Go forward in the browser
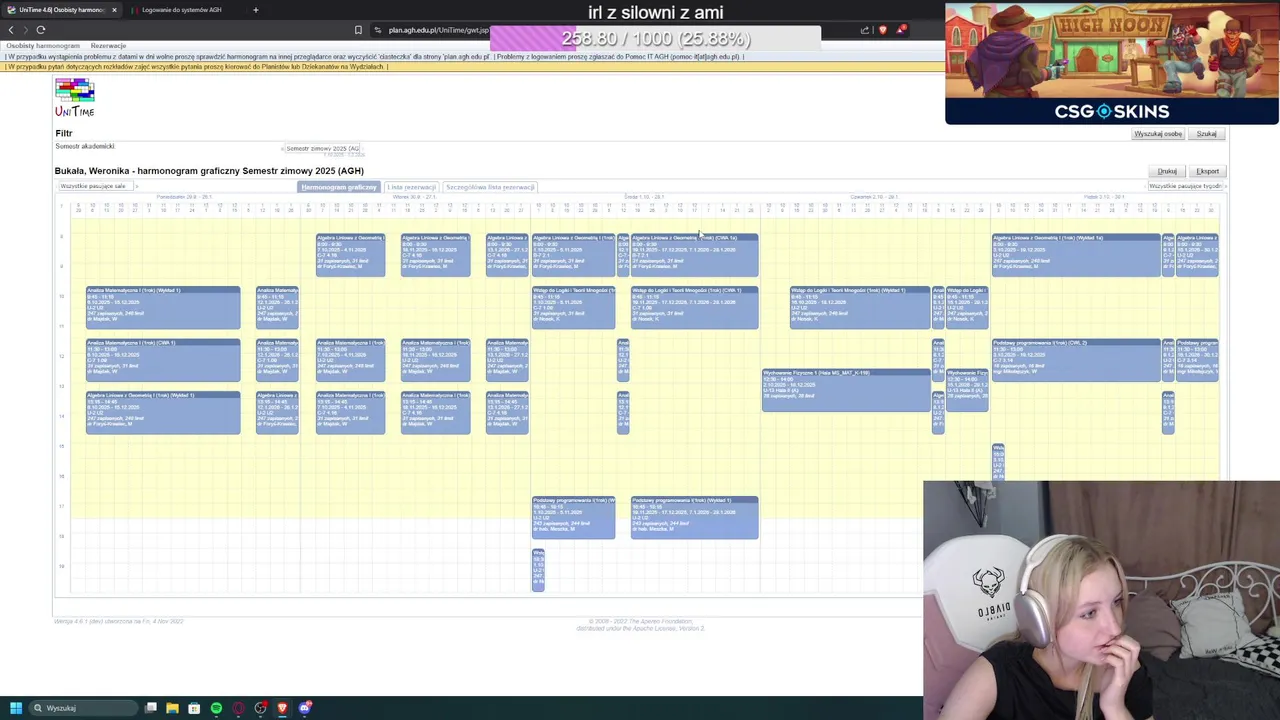Image resolution: width=1280 pixels, height=720 pixels. click(x=26, y=30)
